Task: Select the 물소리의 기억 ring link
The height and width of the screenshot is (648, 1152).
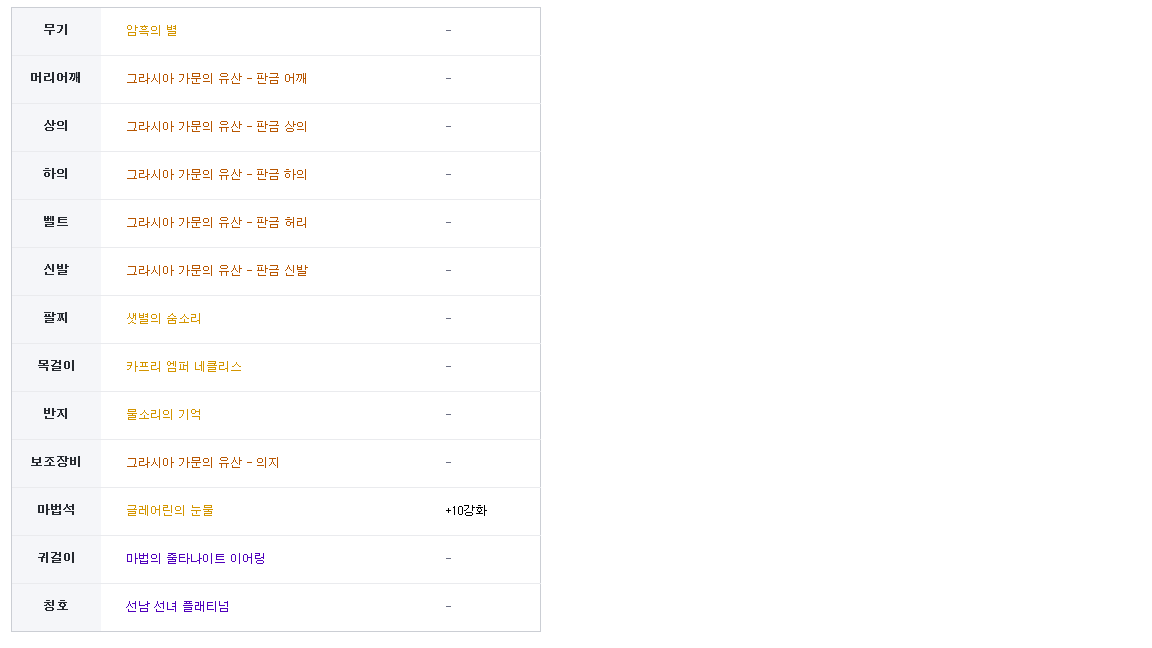Action: pyautogui.click(x=163, y=415)
